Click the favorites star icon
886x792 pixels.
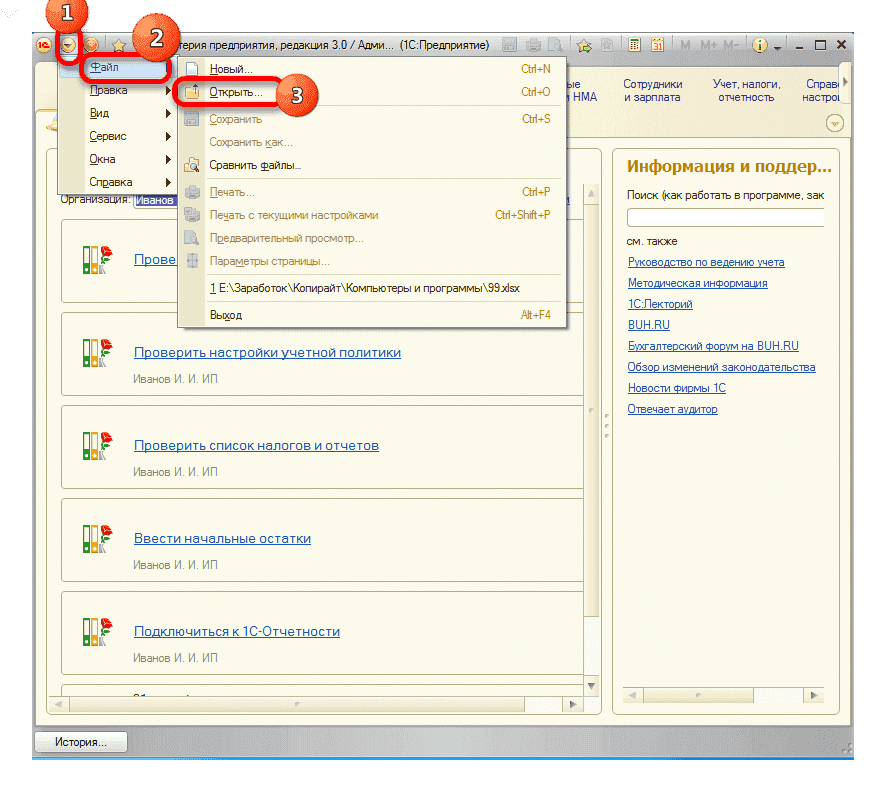pos(118,45)
